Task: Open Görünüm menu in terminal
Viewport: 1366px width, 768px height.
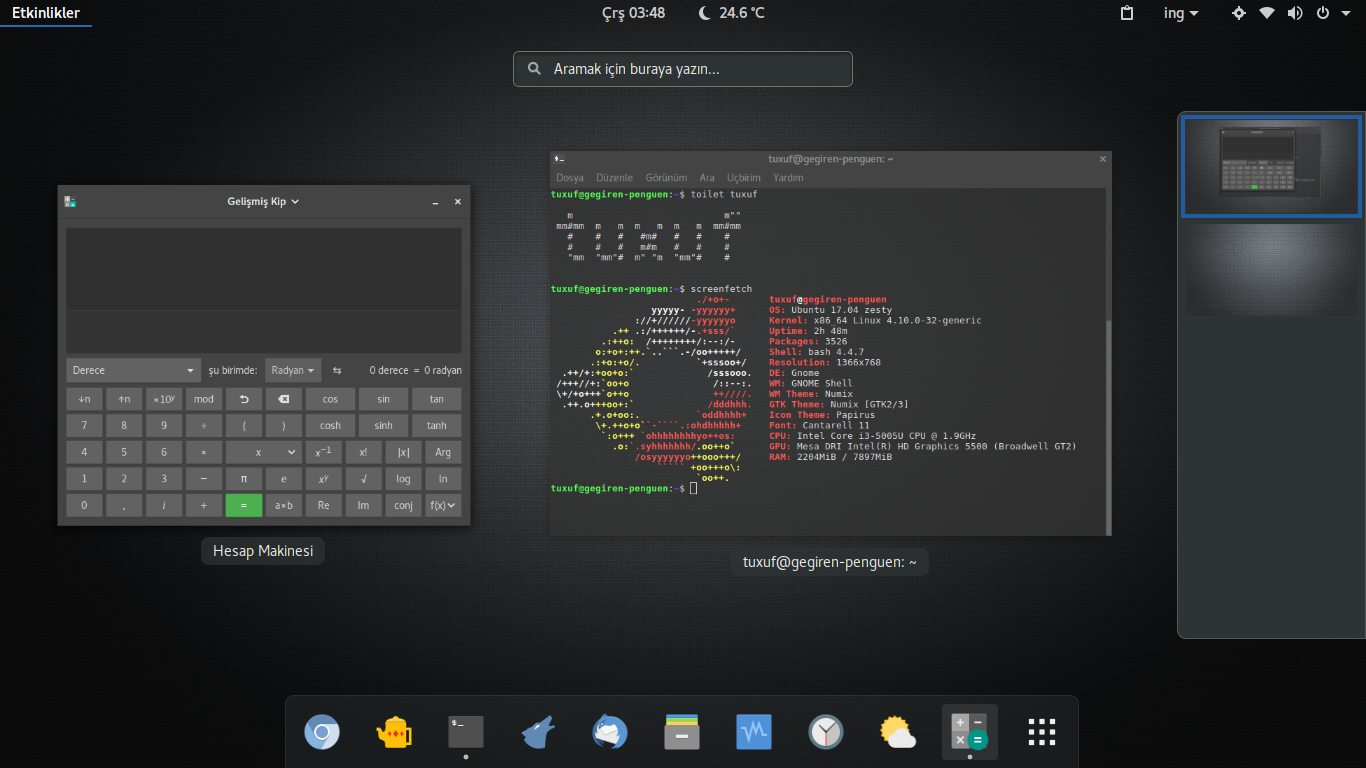Action: (x=666, y=178)
